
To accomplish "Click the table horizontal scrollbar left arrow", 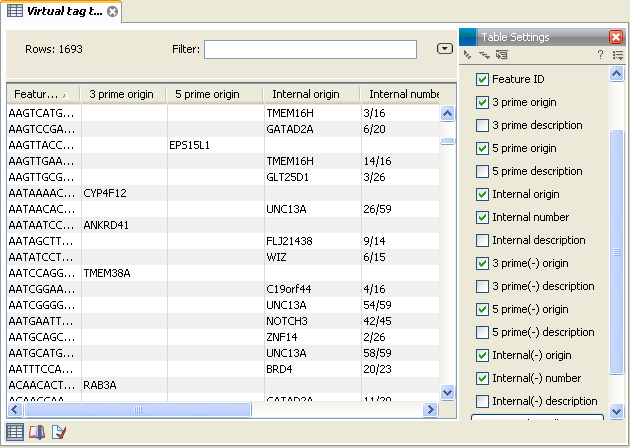I will pyautogui.click(x=15, y=409).
